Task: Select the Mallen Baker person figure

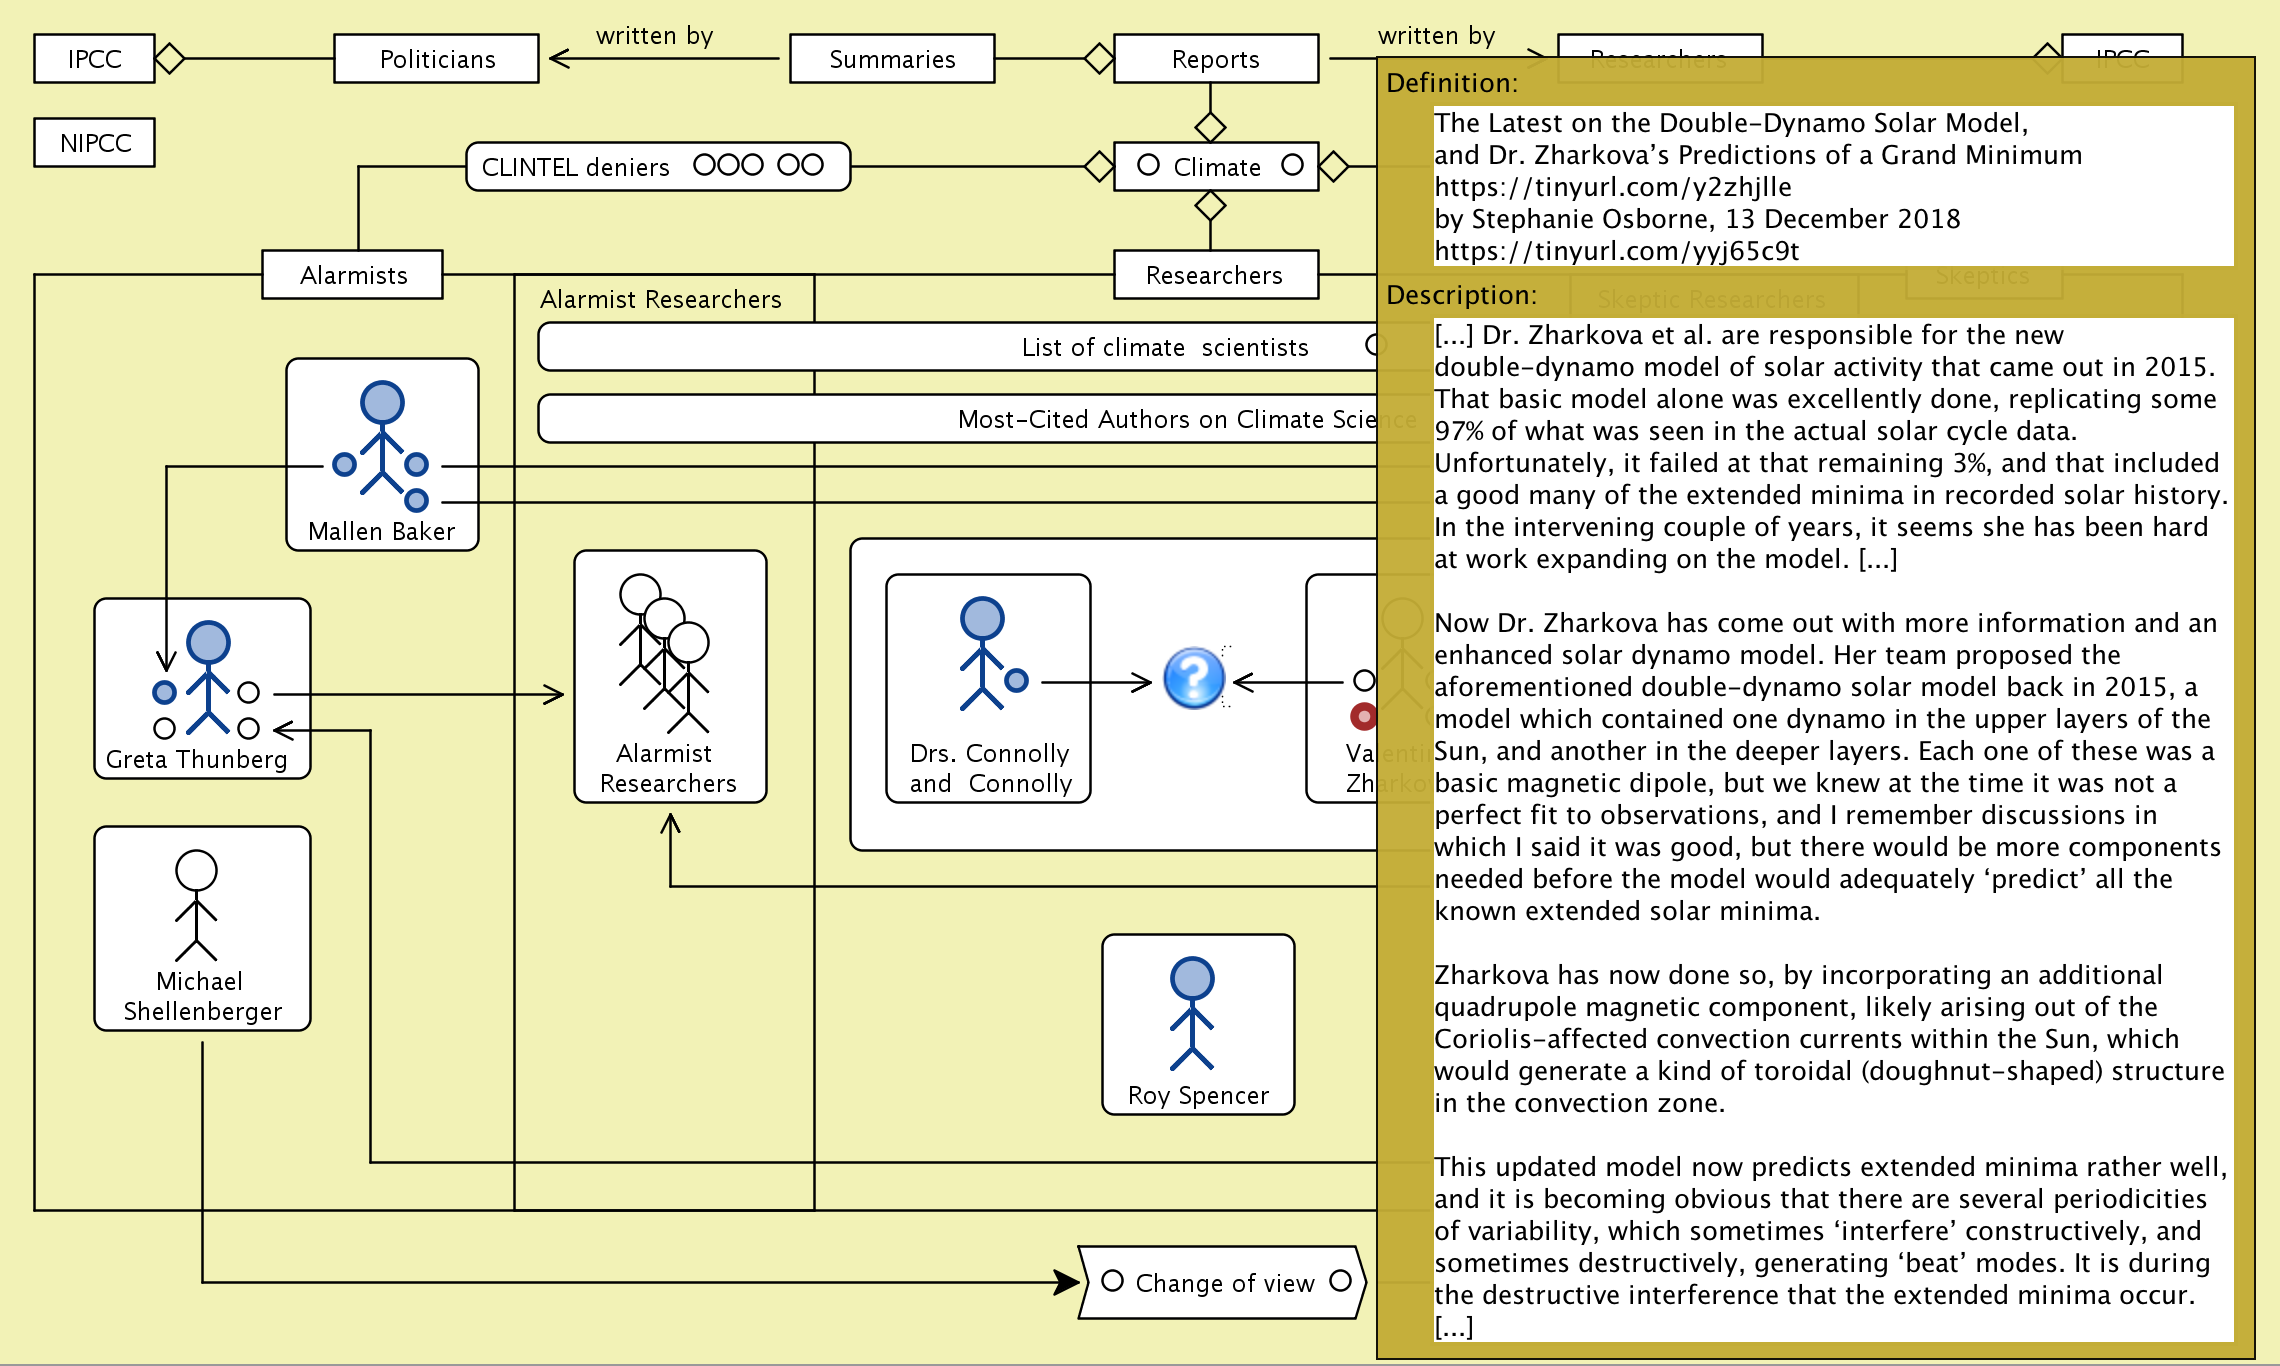Action: 382,440
